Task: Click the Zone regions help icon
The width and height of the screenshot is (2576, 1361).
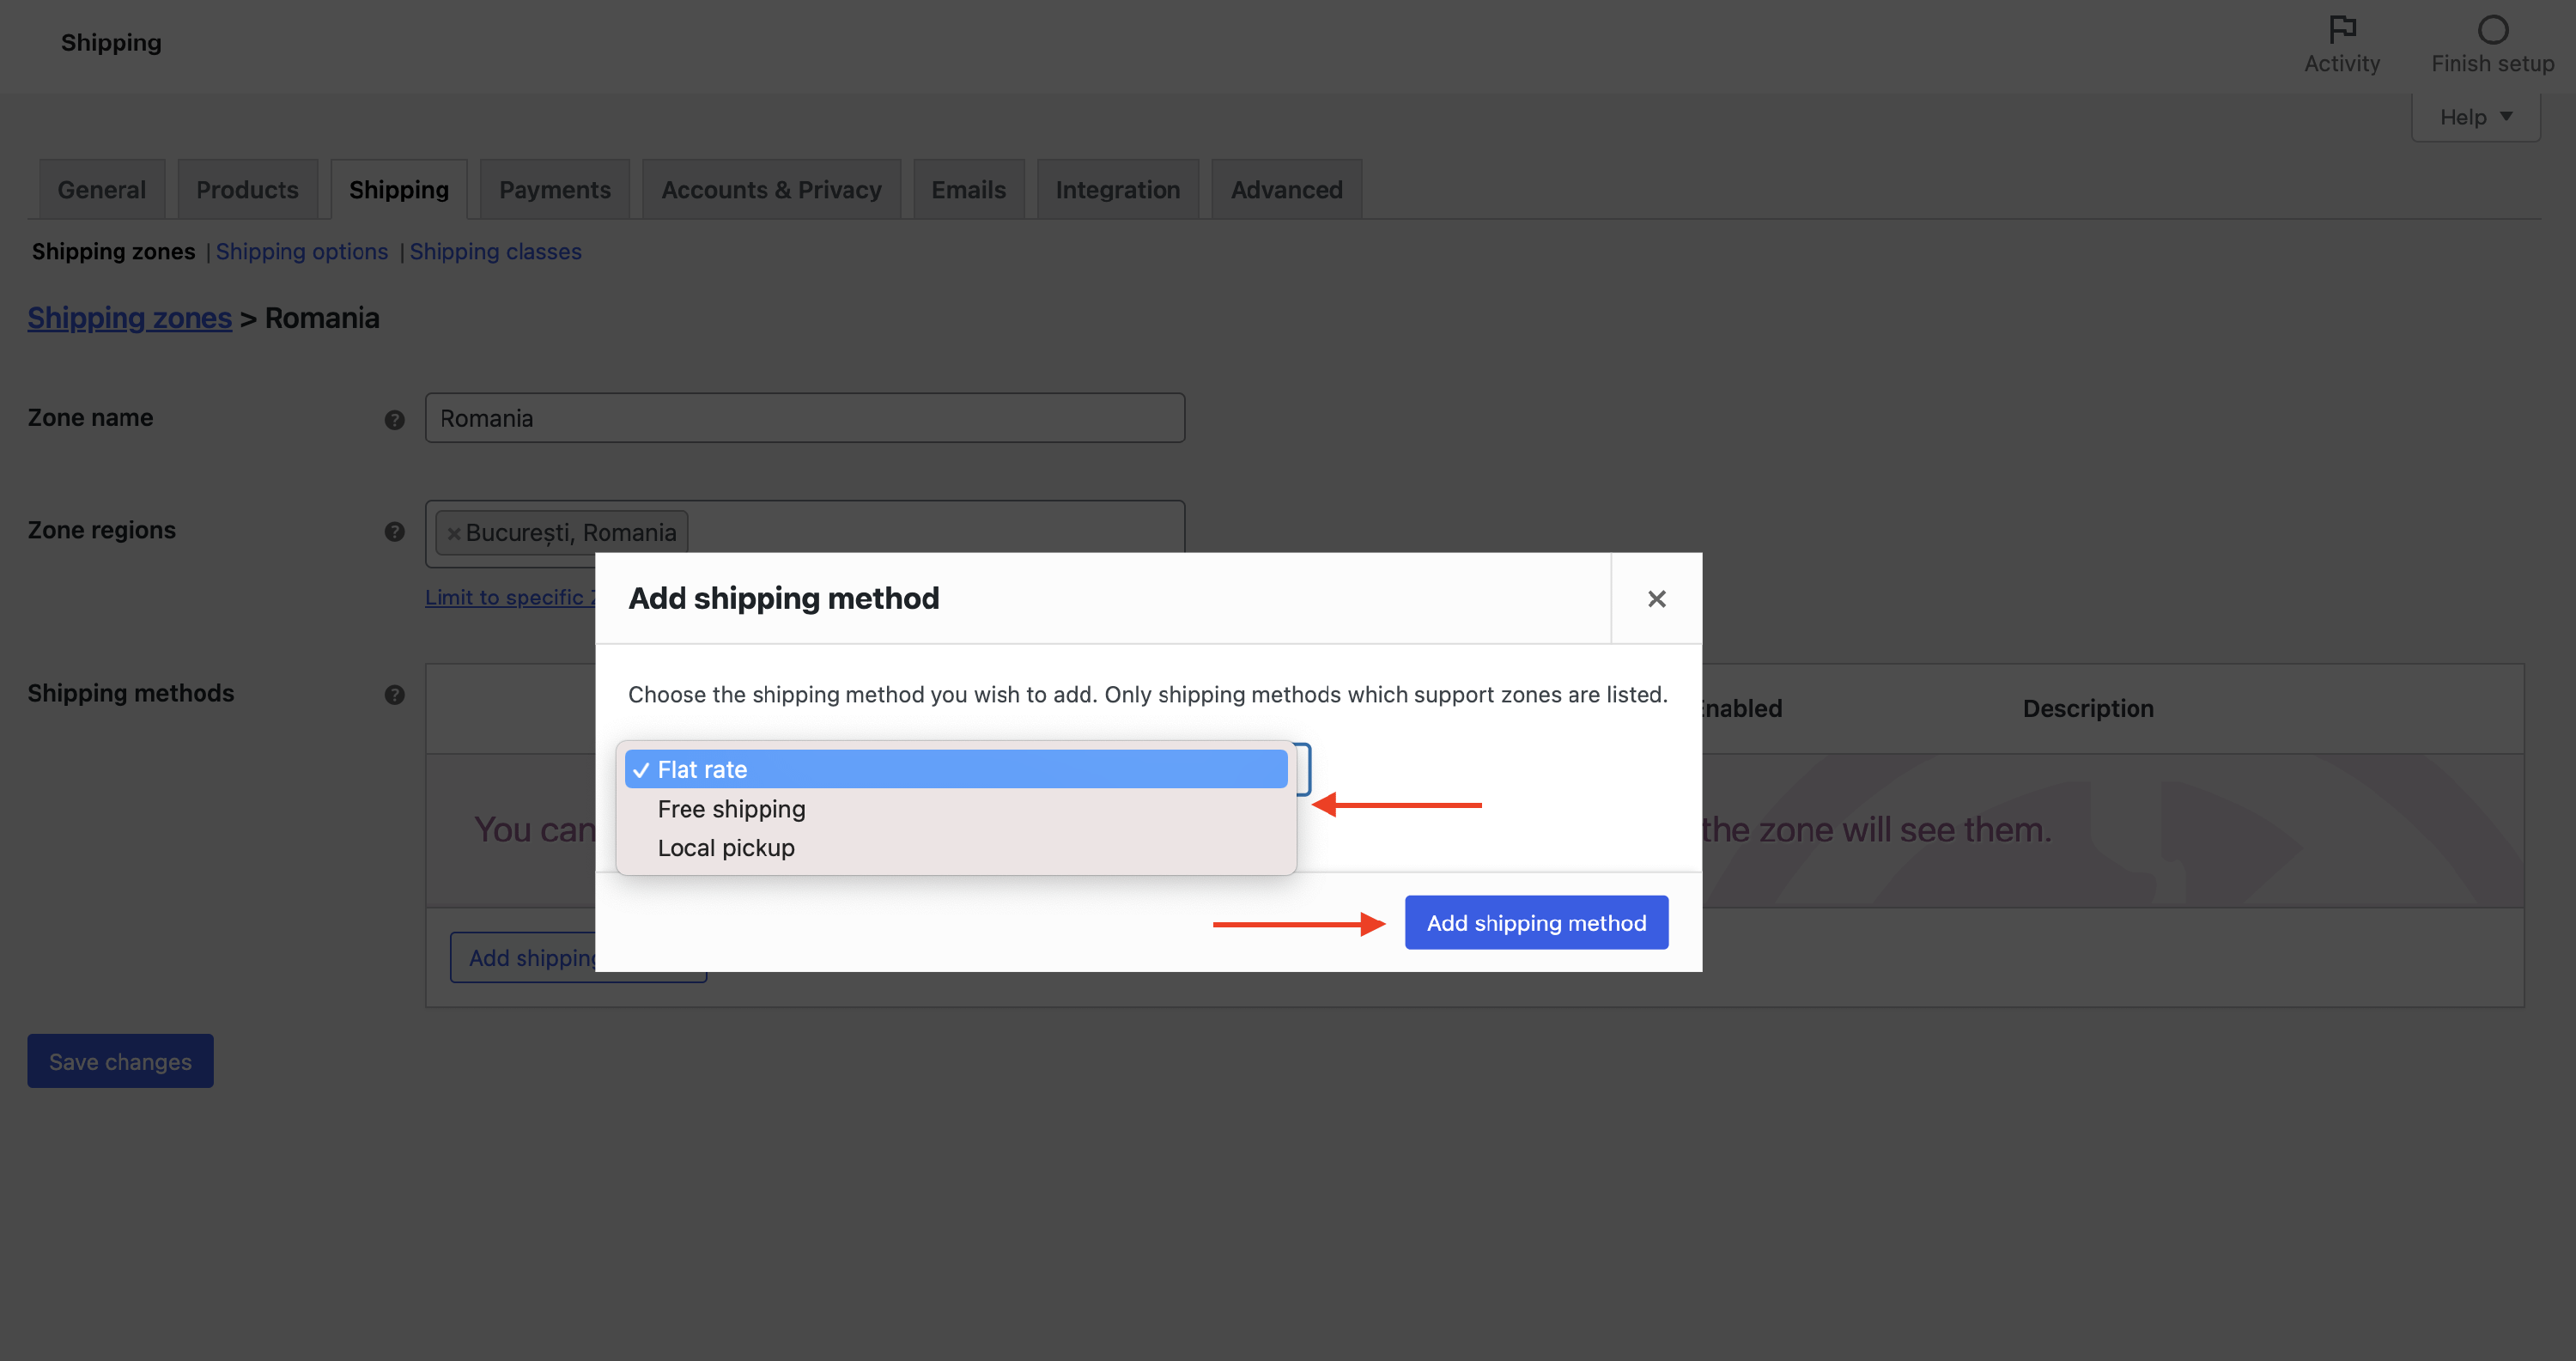Action: pyautogui.click(x=394, y=531)
